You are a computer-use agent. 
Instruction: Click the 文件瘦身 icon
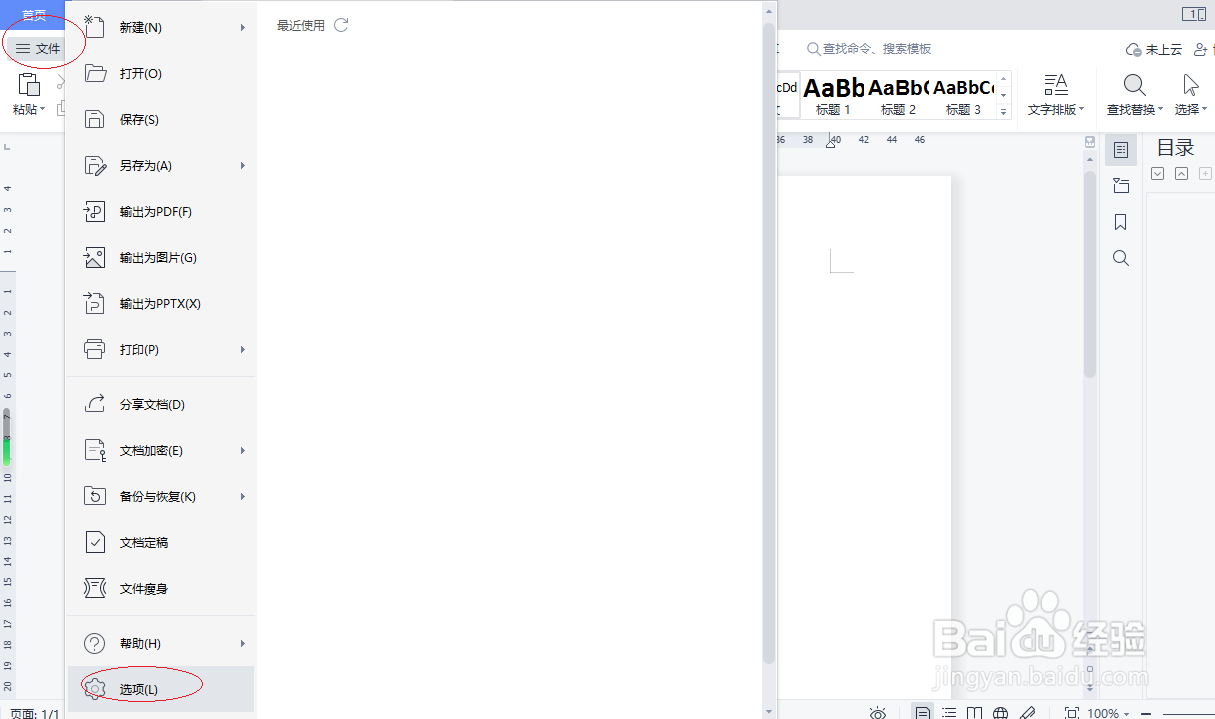pos(95,588)
